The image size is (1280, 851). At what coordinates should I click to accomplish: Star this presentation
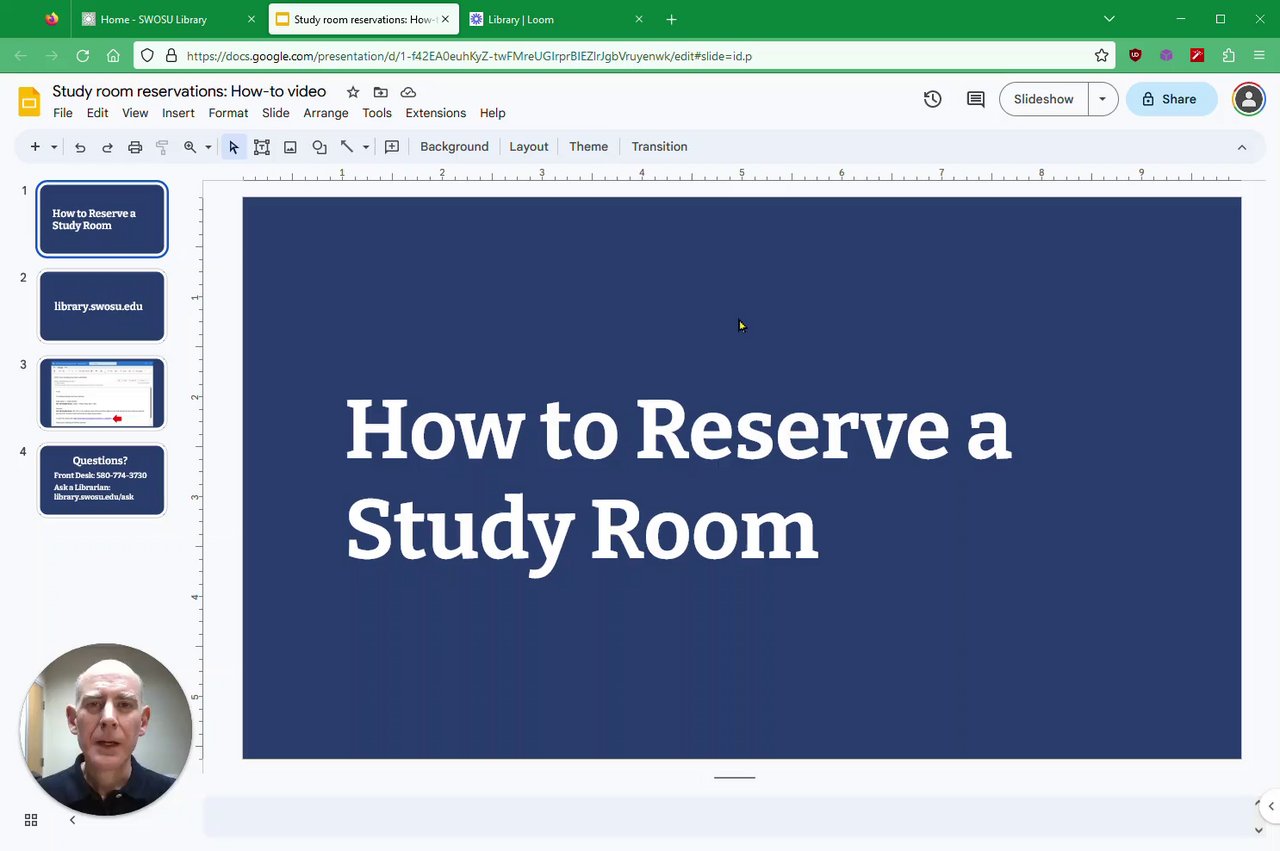(352, 92)
